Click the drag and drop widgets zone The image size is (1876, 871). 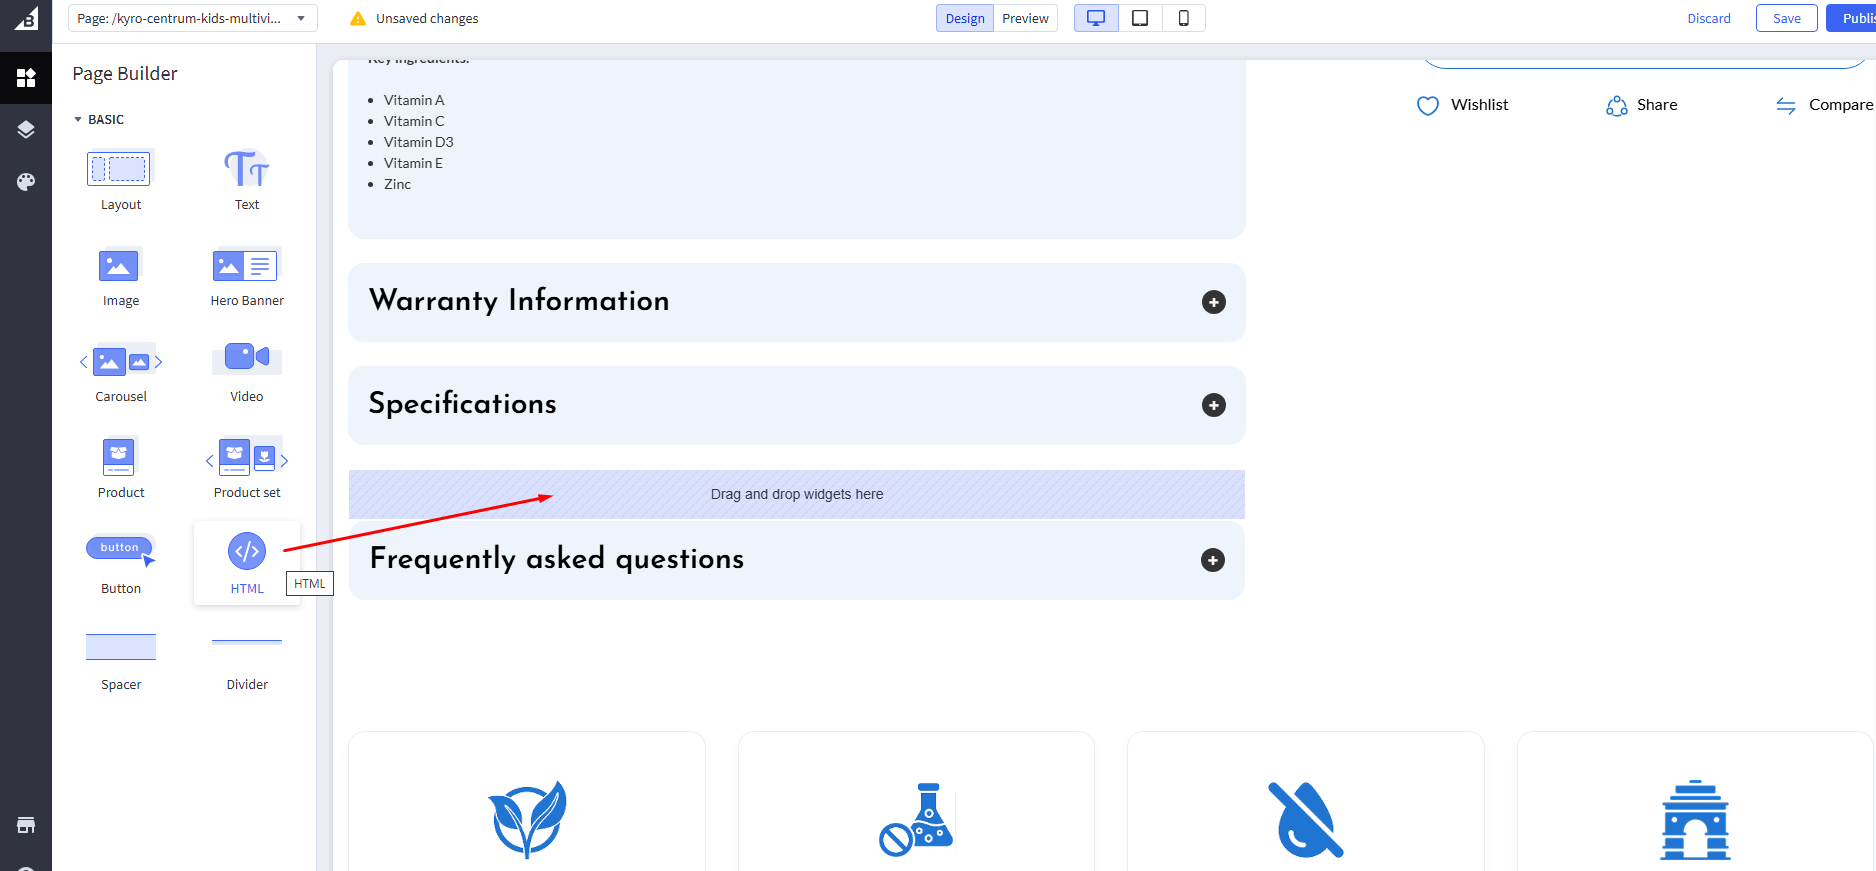(x=796, y=494)
